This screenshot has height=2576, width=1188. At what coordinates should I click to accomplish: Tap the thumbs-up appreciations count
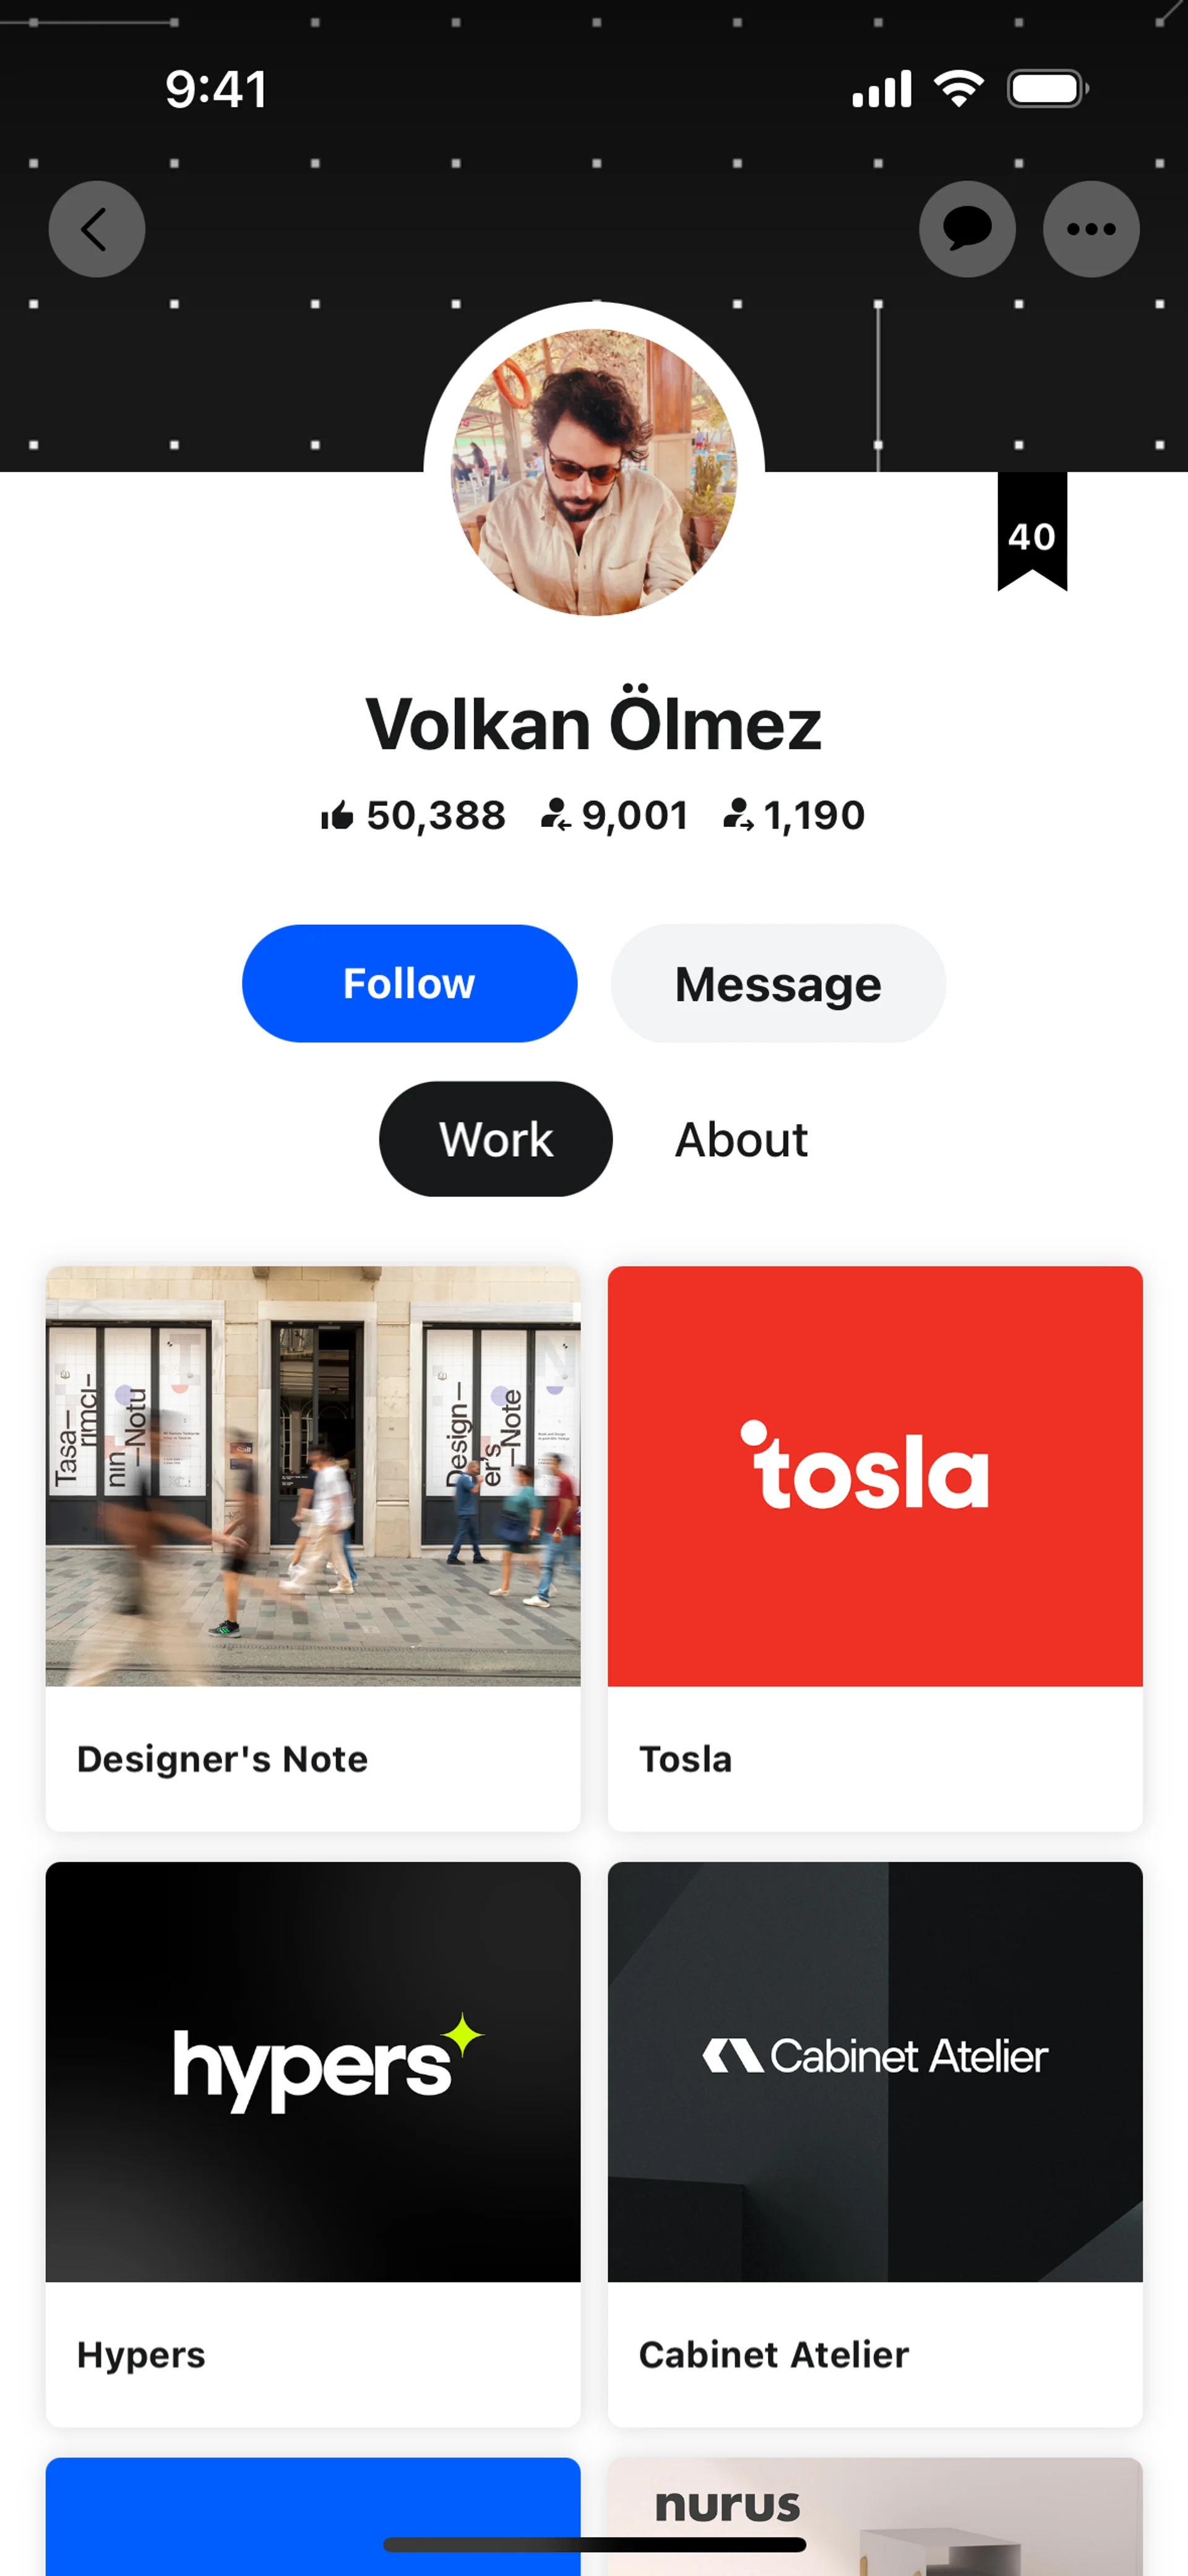(x=414, y=816)
